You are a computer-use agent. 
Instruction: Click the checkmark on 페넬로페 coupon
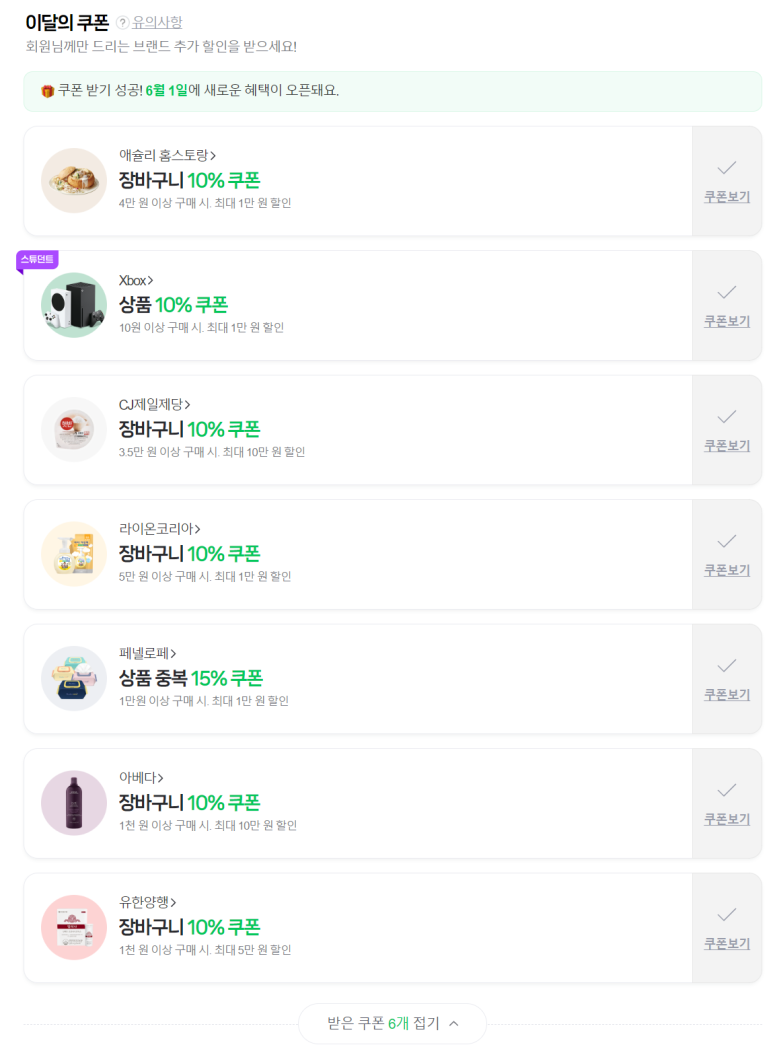pyautogui.click(x=727, y=665)
